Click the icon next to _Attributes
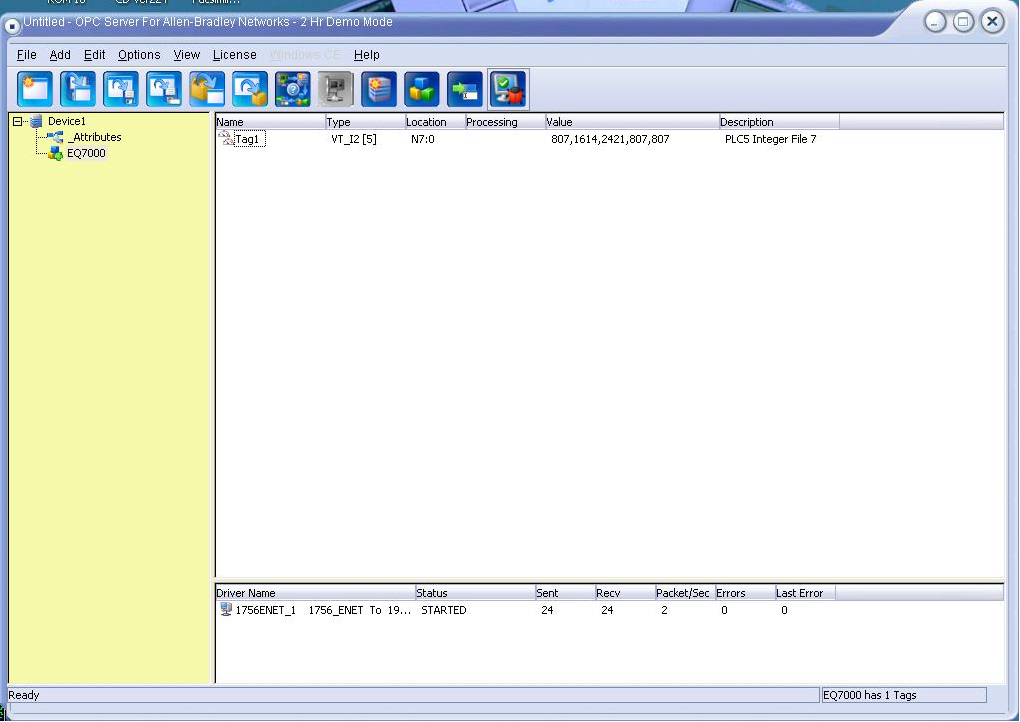 (55, 137)
